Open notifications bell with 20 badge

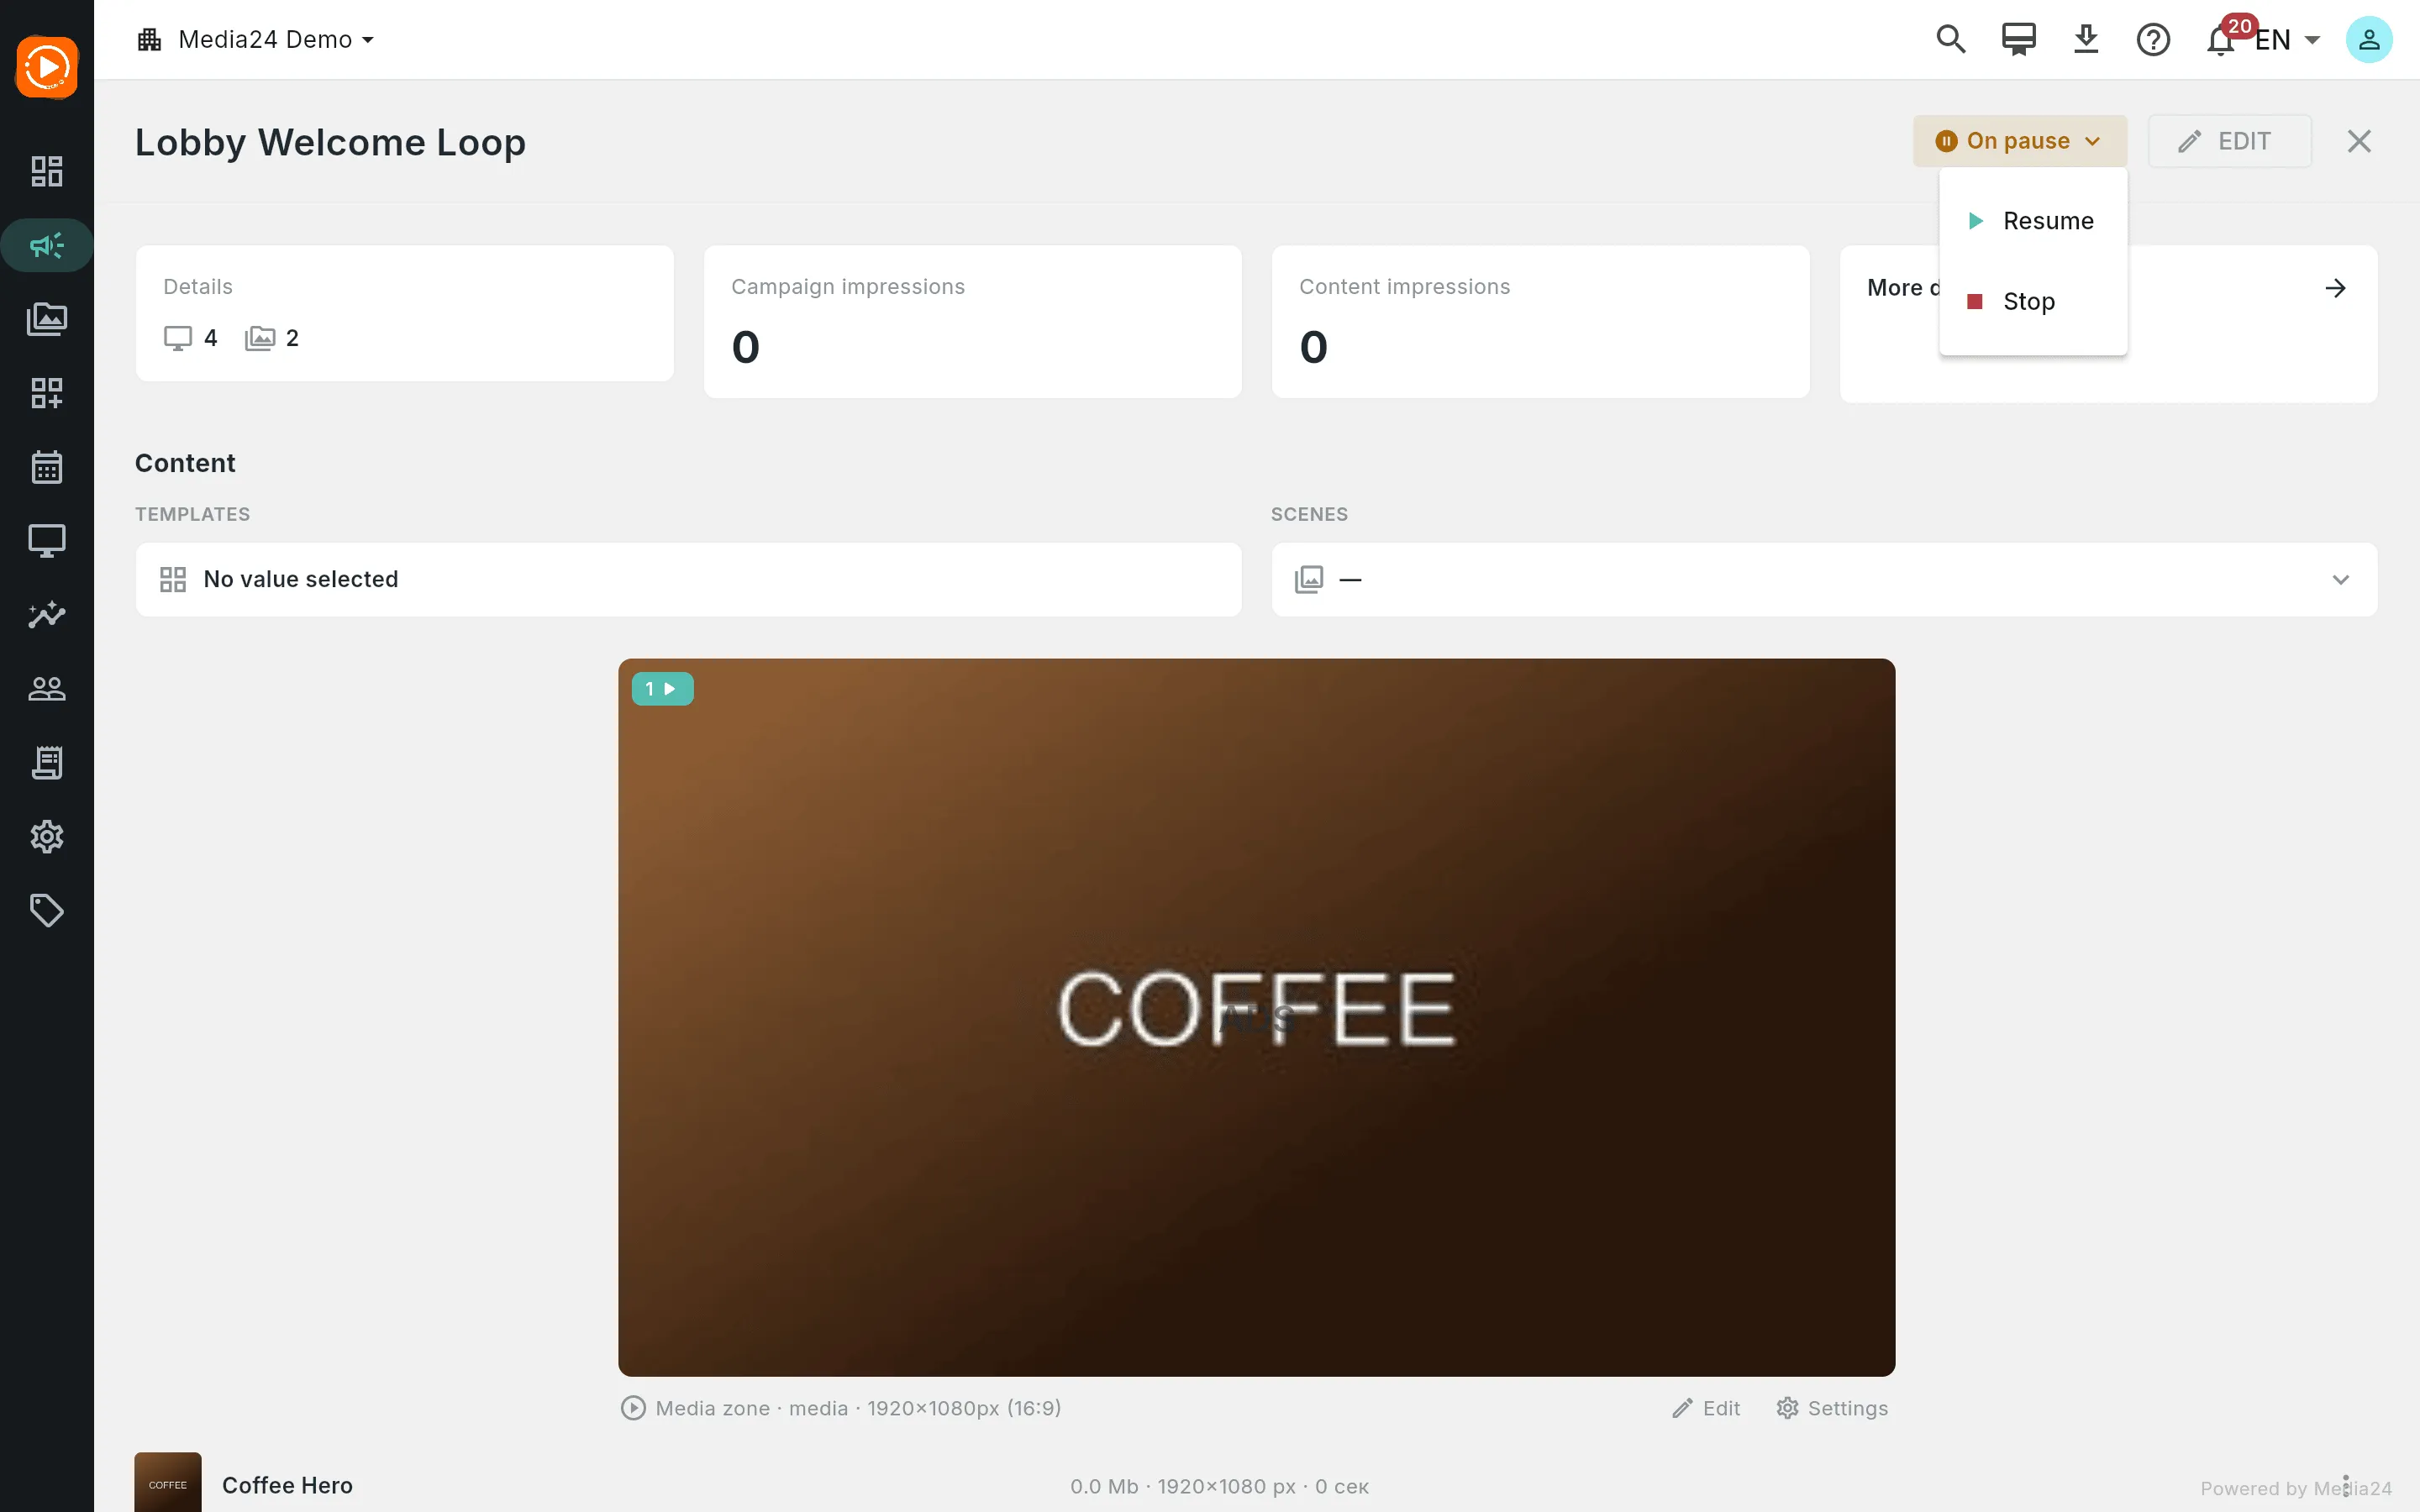(2222, 39)
